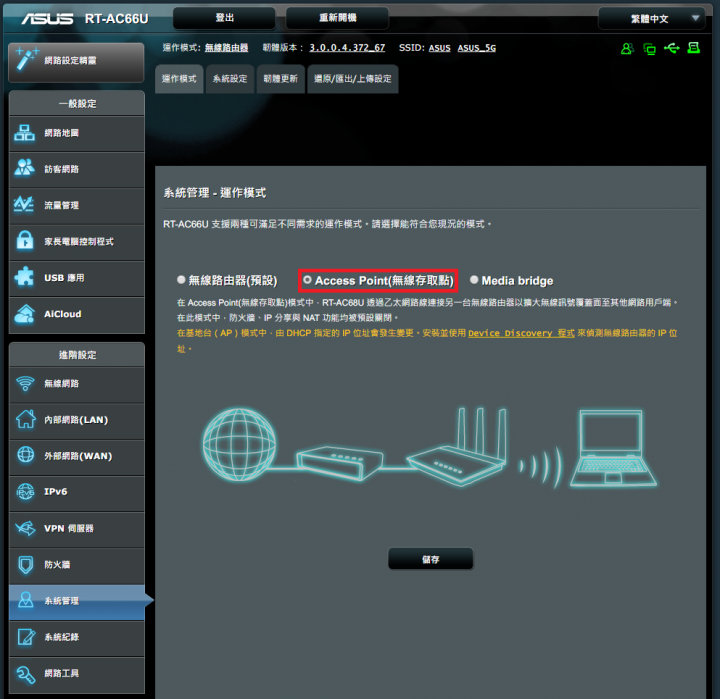Screen dimensions: 720x699
Task: Switch to the 運作模式 tab
Action: pyautogui.click(x=179, y=79)
